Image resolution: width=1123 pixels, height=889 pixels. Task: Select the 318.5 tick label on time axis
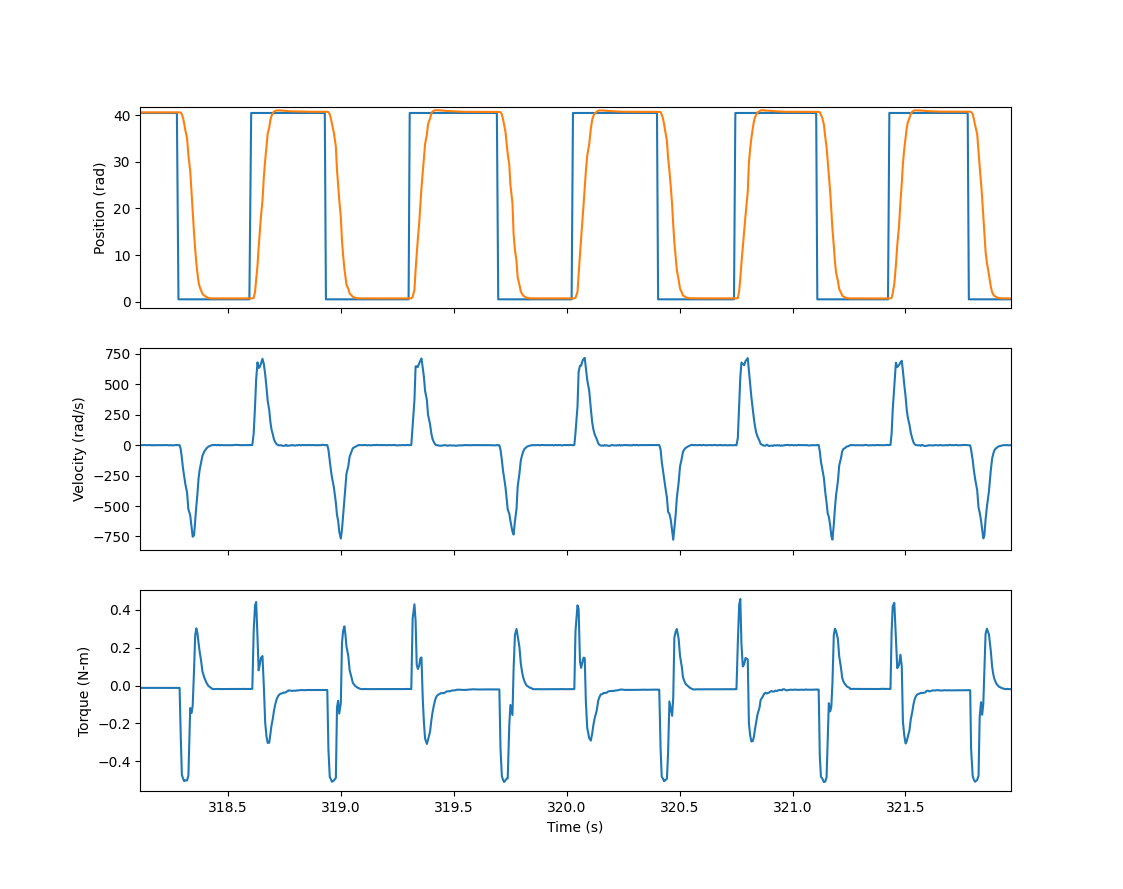228,808
